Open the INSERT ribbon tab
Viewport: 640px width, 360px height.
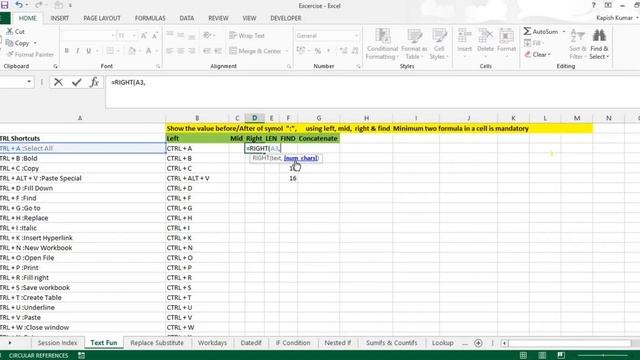click(x=60, y=18)
